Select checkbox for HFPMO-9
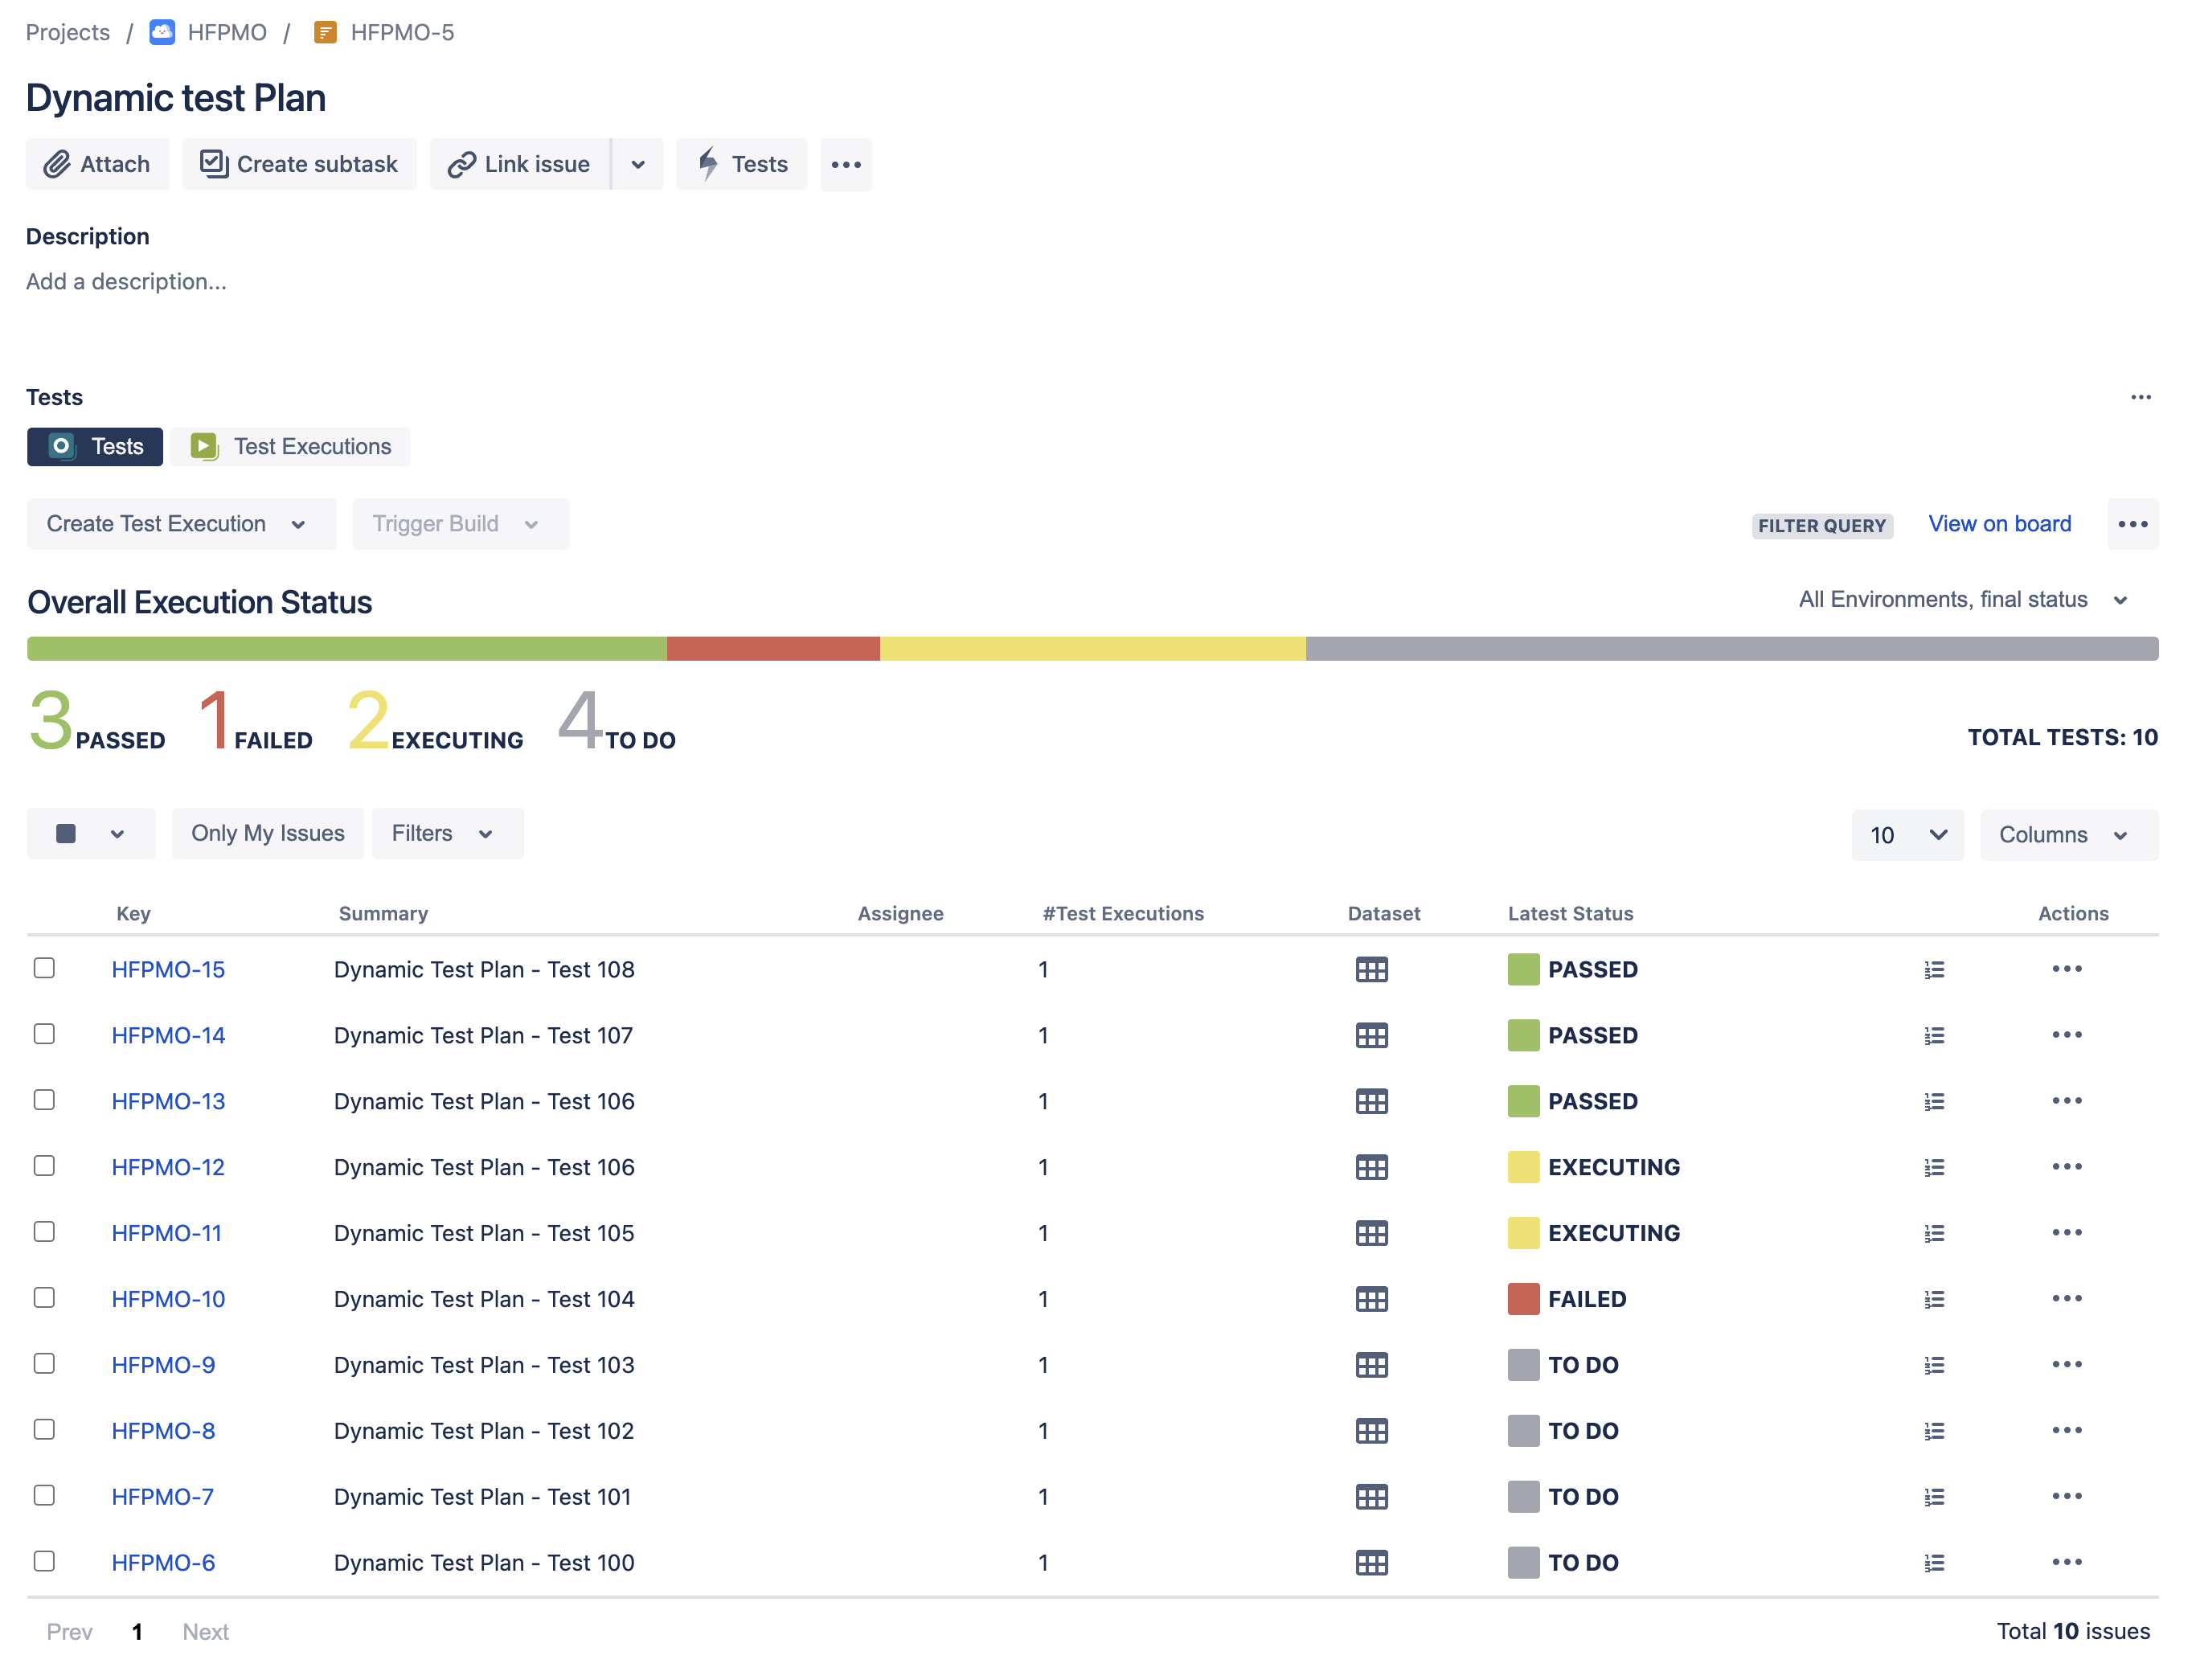2196x1680 pixels. tap(44, 1364)
